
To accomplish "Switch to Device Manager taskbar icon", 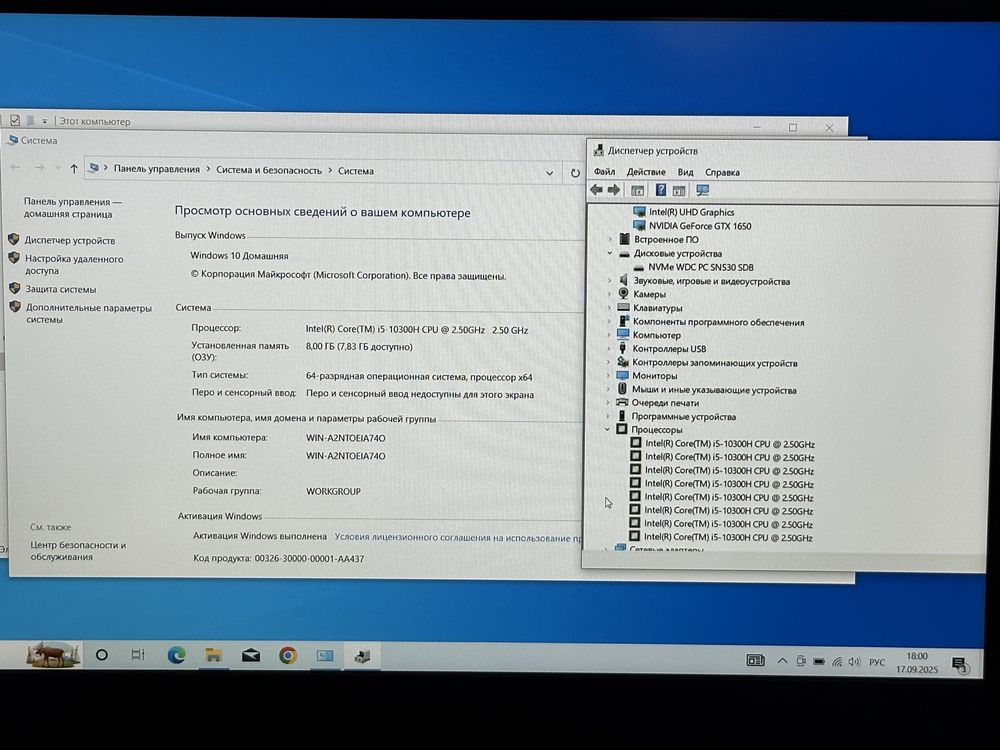I will (362, 656).
